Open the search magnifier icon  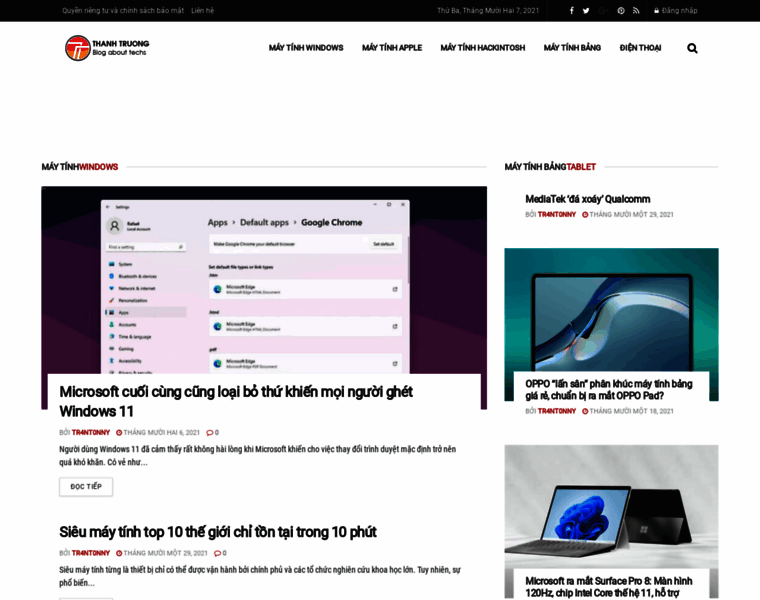pos(692,48)
